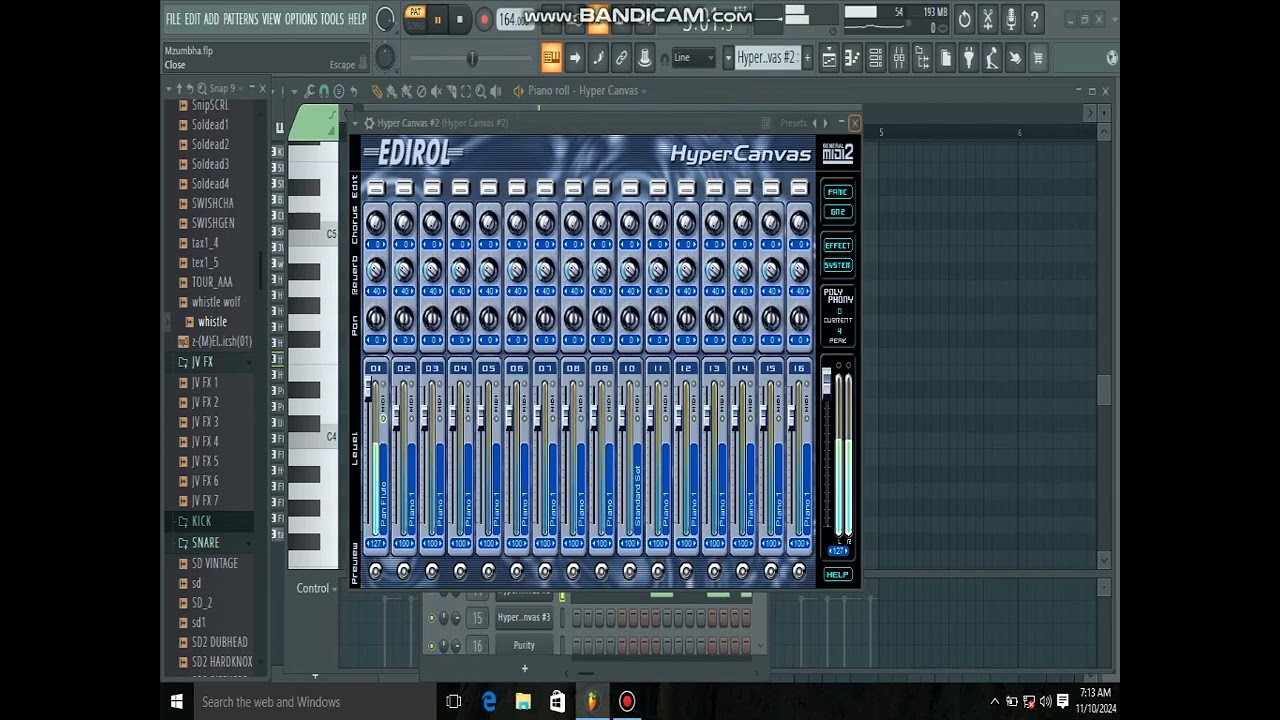1280x720 pixels.
Task: Stop playback with the stop button
Action: point(460,19)
